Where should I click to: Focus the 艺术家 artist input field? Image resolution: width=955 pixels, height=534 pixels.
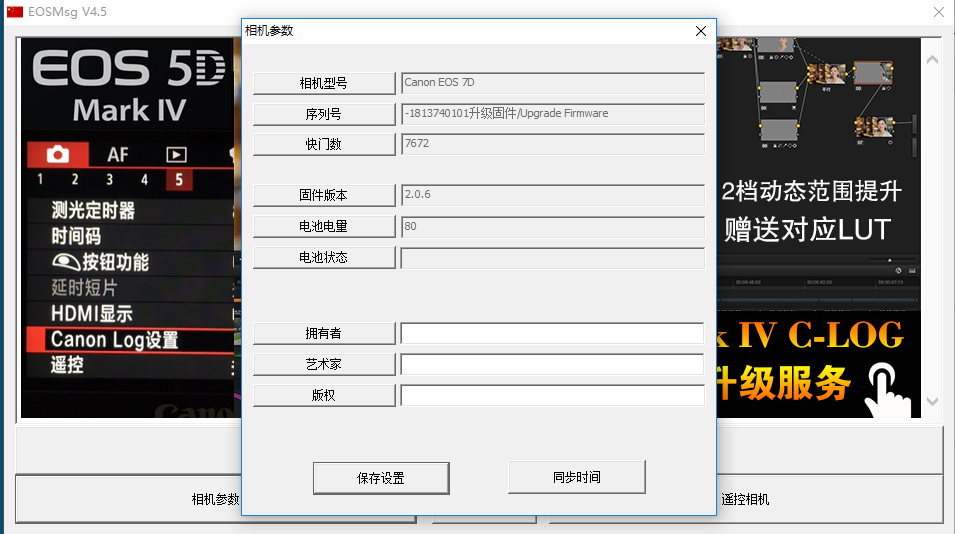click(552, 365)
